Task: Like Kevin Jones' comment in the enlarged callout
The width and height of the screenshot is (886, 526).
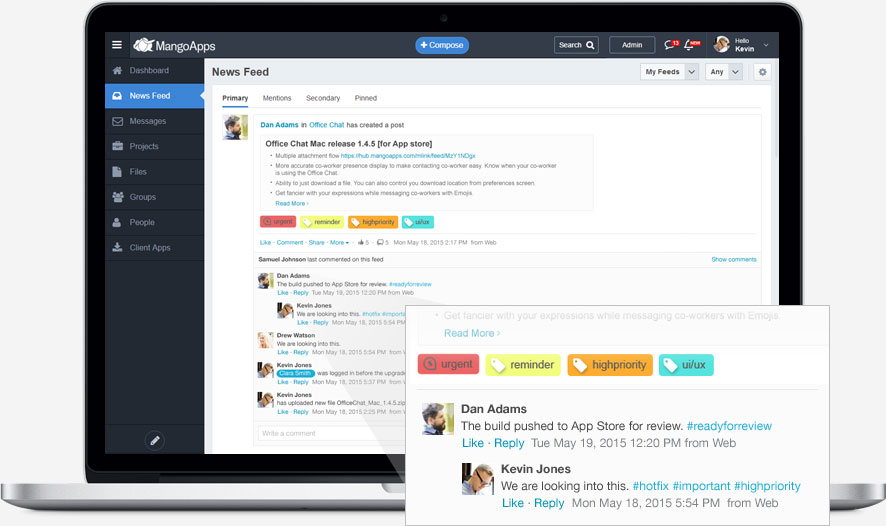Action: coord(513,503)
